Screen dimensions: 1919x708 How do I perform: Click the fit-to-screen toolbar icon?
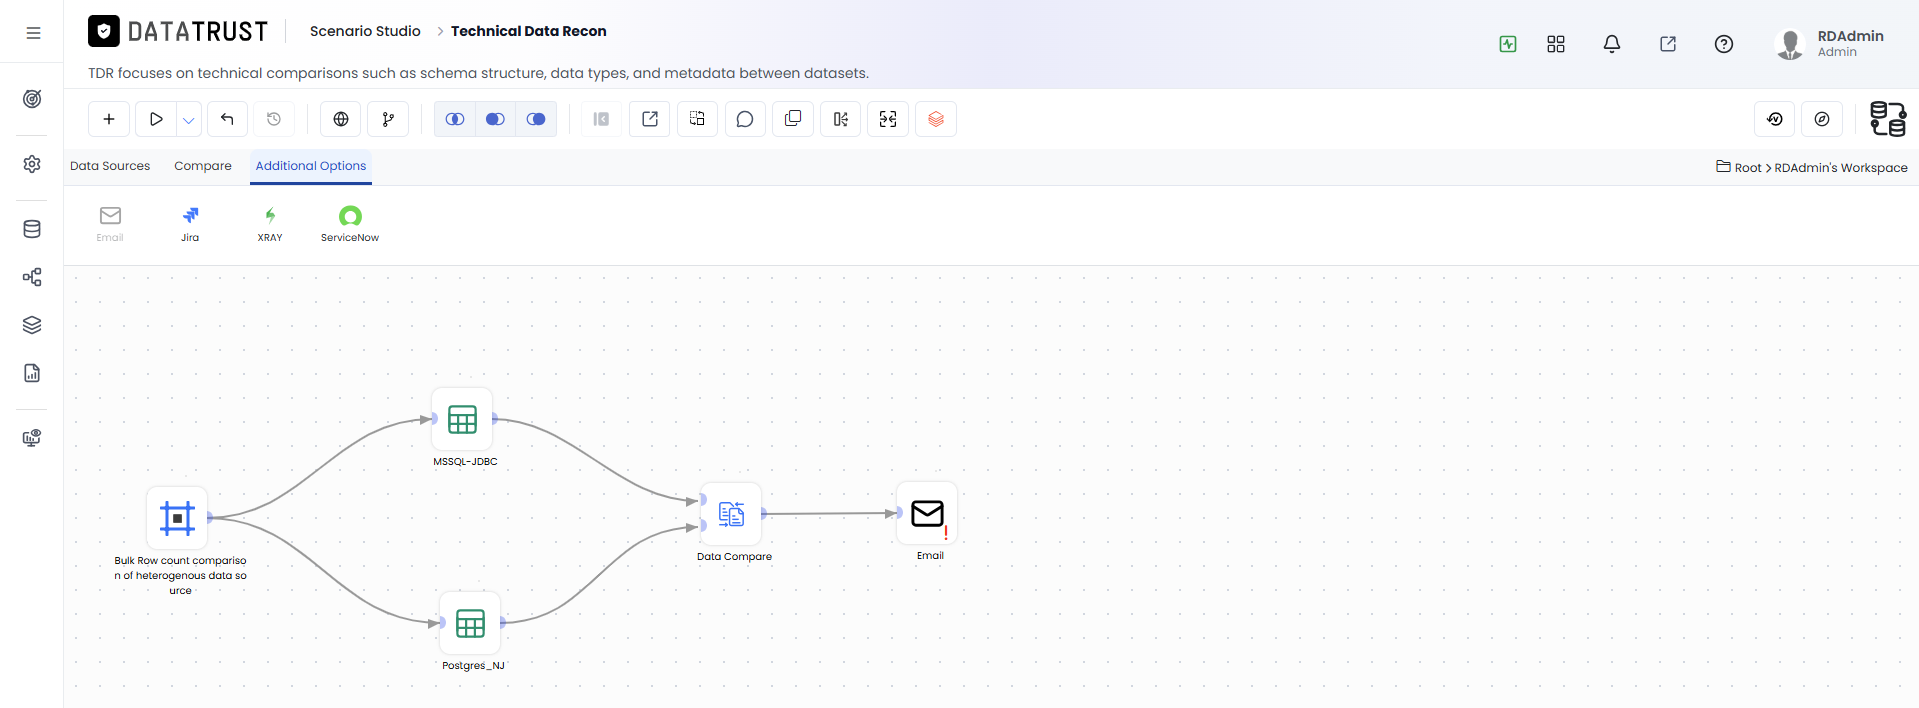point(888,119)
